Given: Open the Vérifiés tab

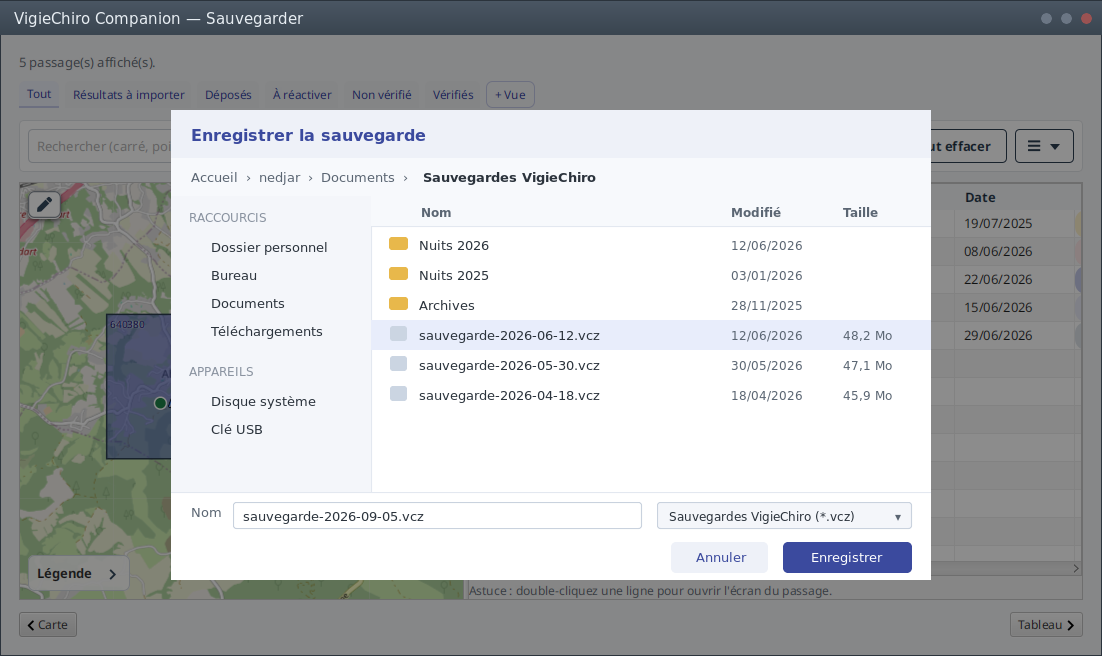Looking at the screenshot, I should [x=453, y=95].
